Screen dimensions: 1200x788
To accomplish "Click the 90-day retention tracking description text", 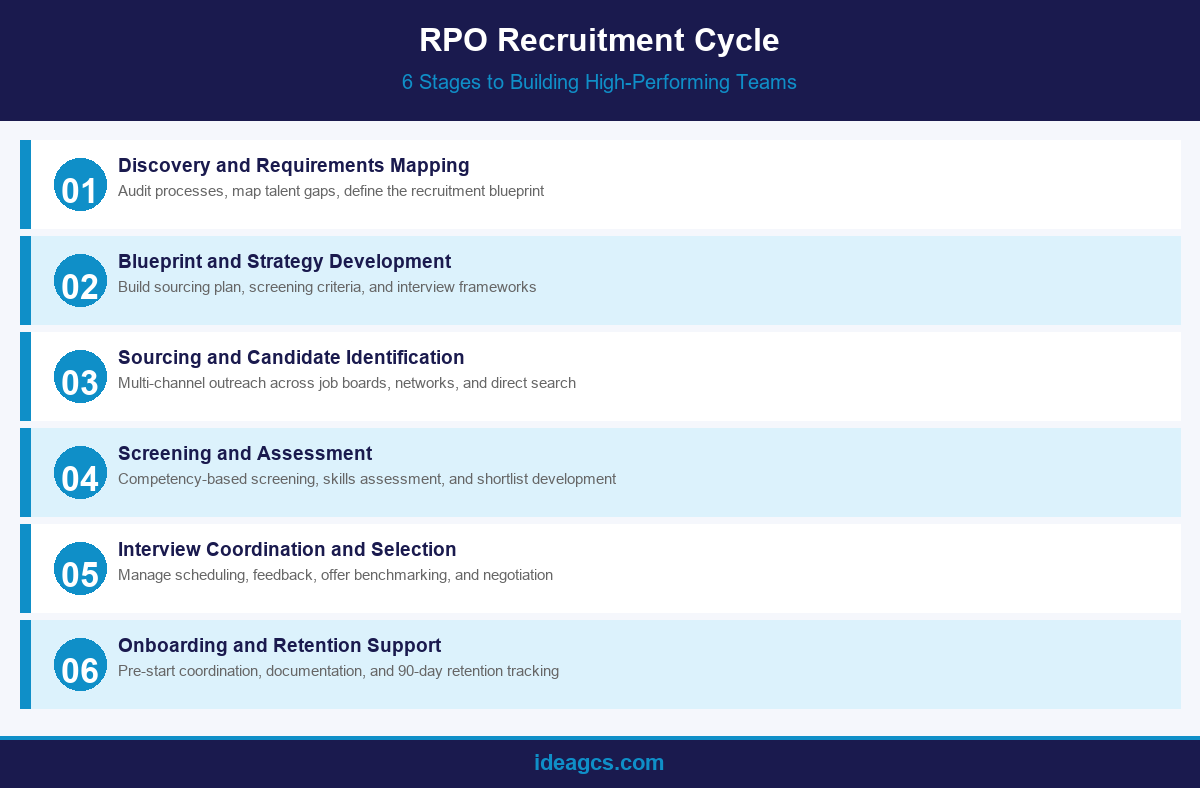I will (x=338, y=671).
